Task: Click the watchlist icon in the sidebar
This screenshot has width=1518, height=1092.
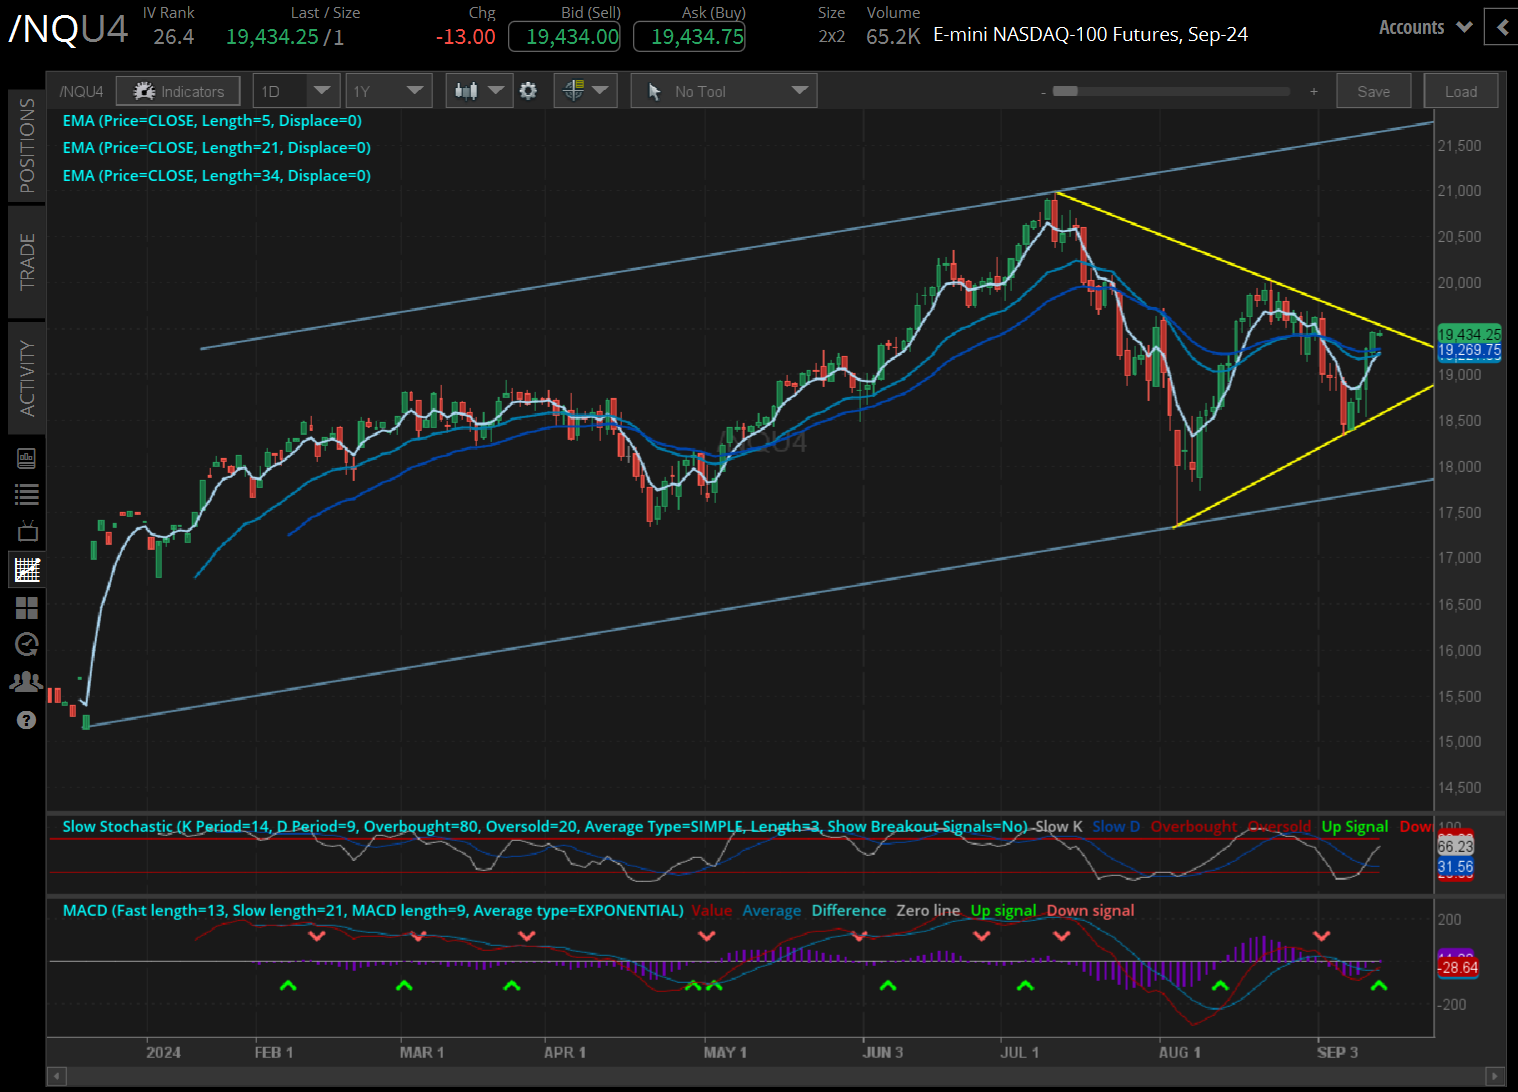Action: [x=27, y=493]
